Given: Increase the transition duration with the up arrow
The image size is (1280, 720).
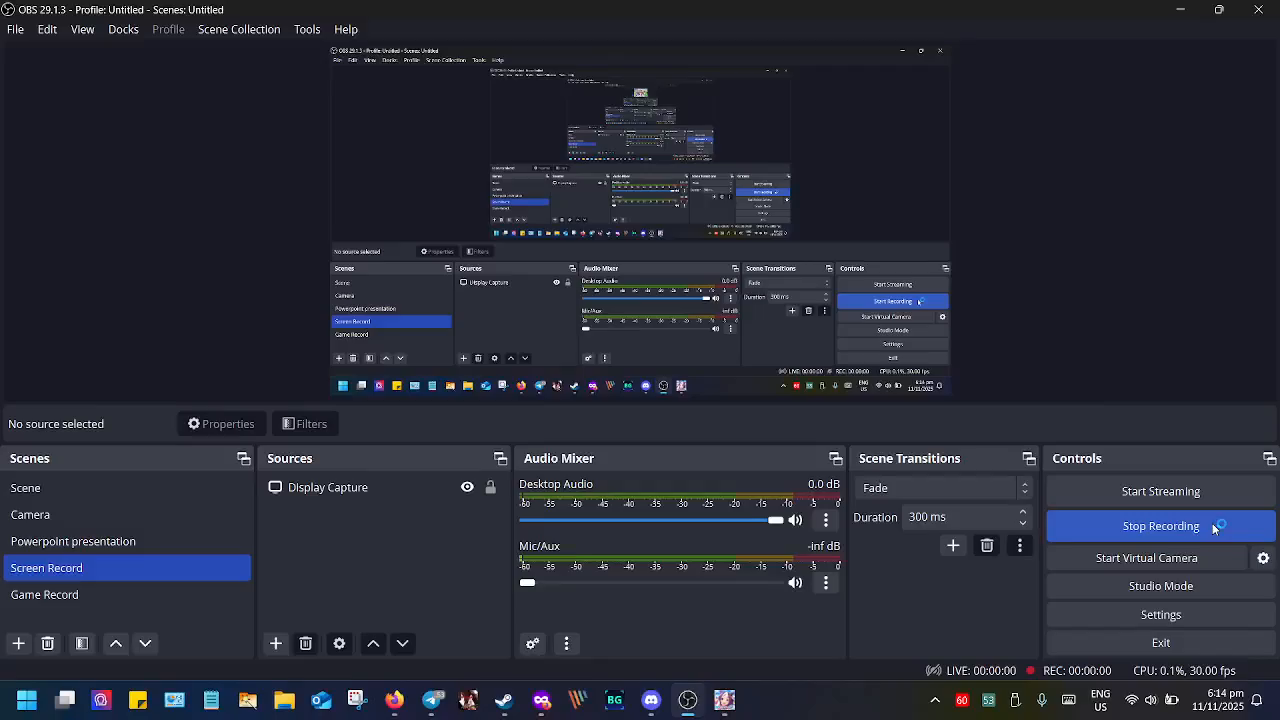Looking at the screenshot, I should (x=1023, y=512).
